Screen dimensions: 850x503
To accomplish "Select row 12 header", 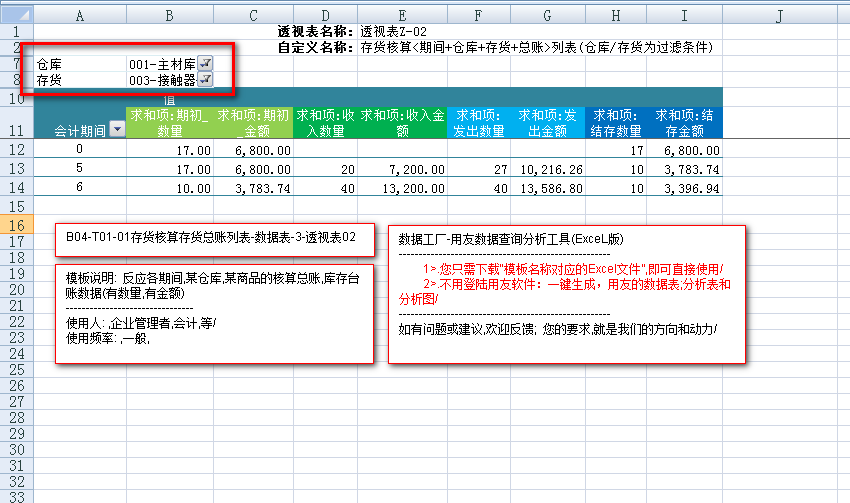I will [x=16, y=149].
